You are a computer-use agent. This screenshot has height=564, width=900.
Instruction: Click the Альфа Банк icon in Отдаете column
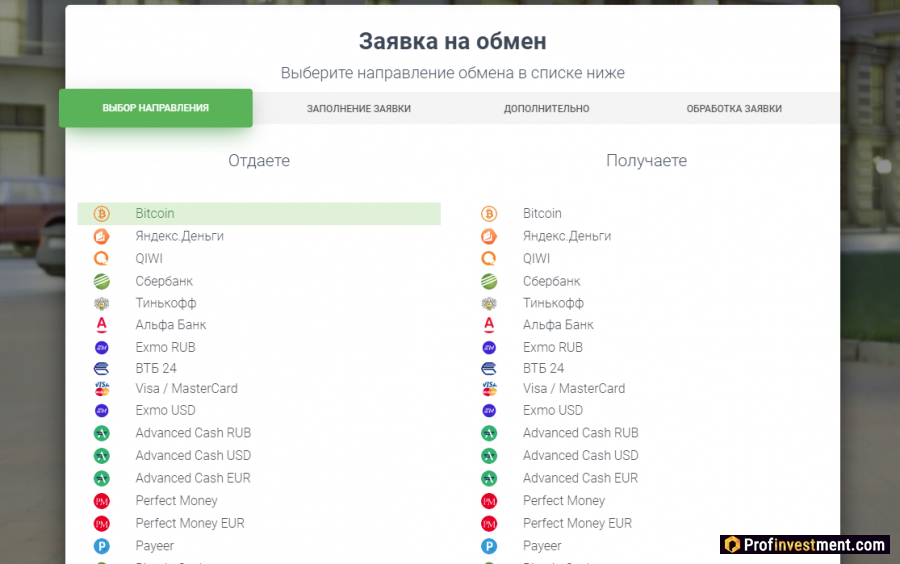click(x=102, y=325)
